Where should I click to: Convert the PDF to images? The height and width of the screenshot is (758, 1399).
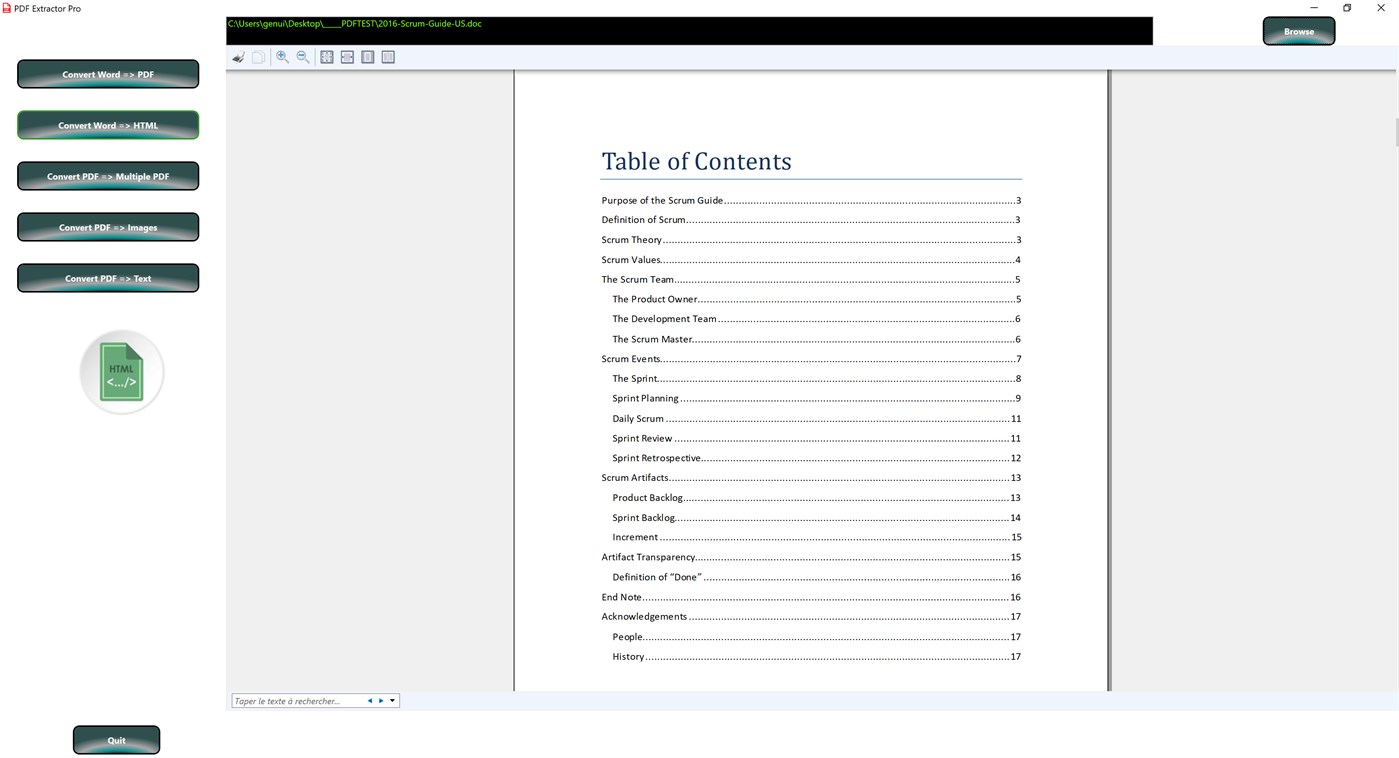(107, 226)
